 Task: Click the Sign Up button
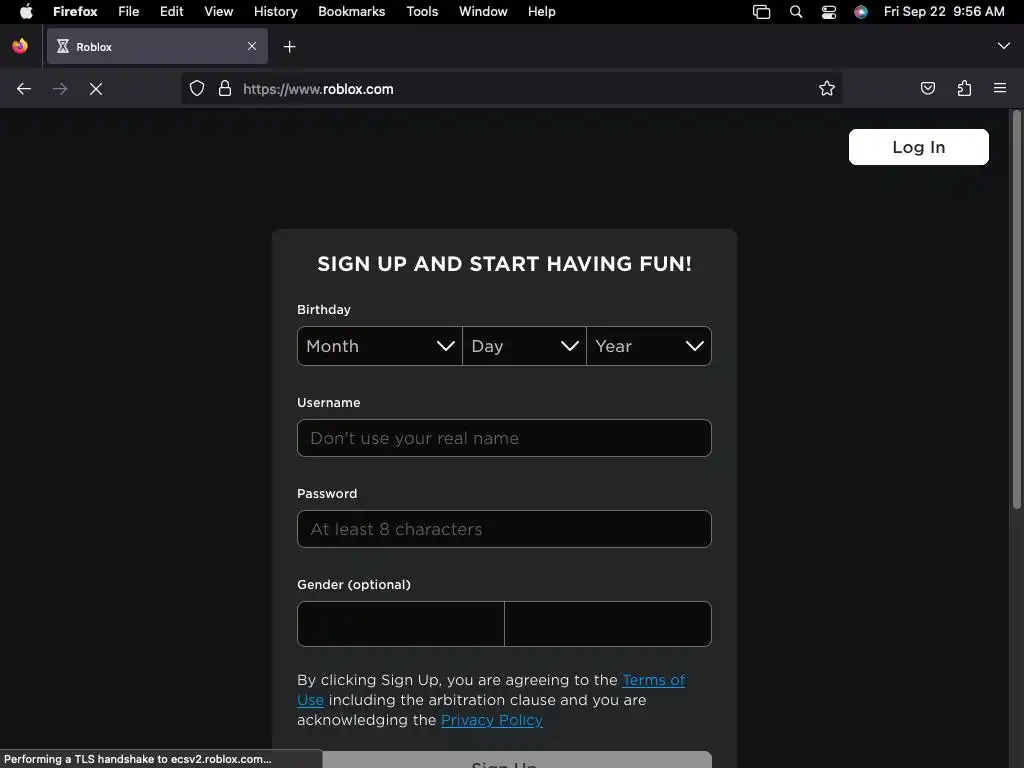(504, 760)
